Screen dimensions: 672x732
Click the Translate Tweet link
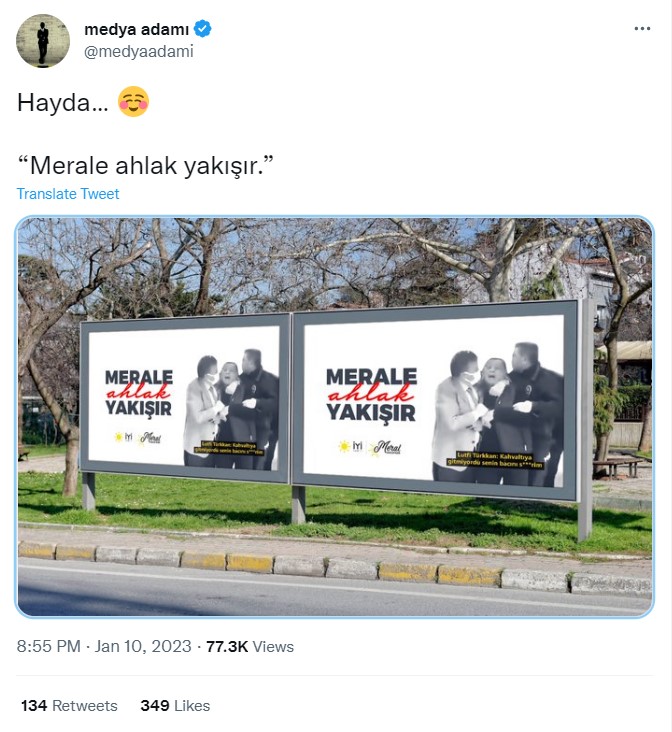coord(68,194)
